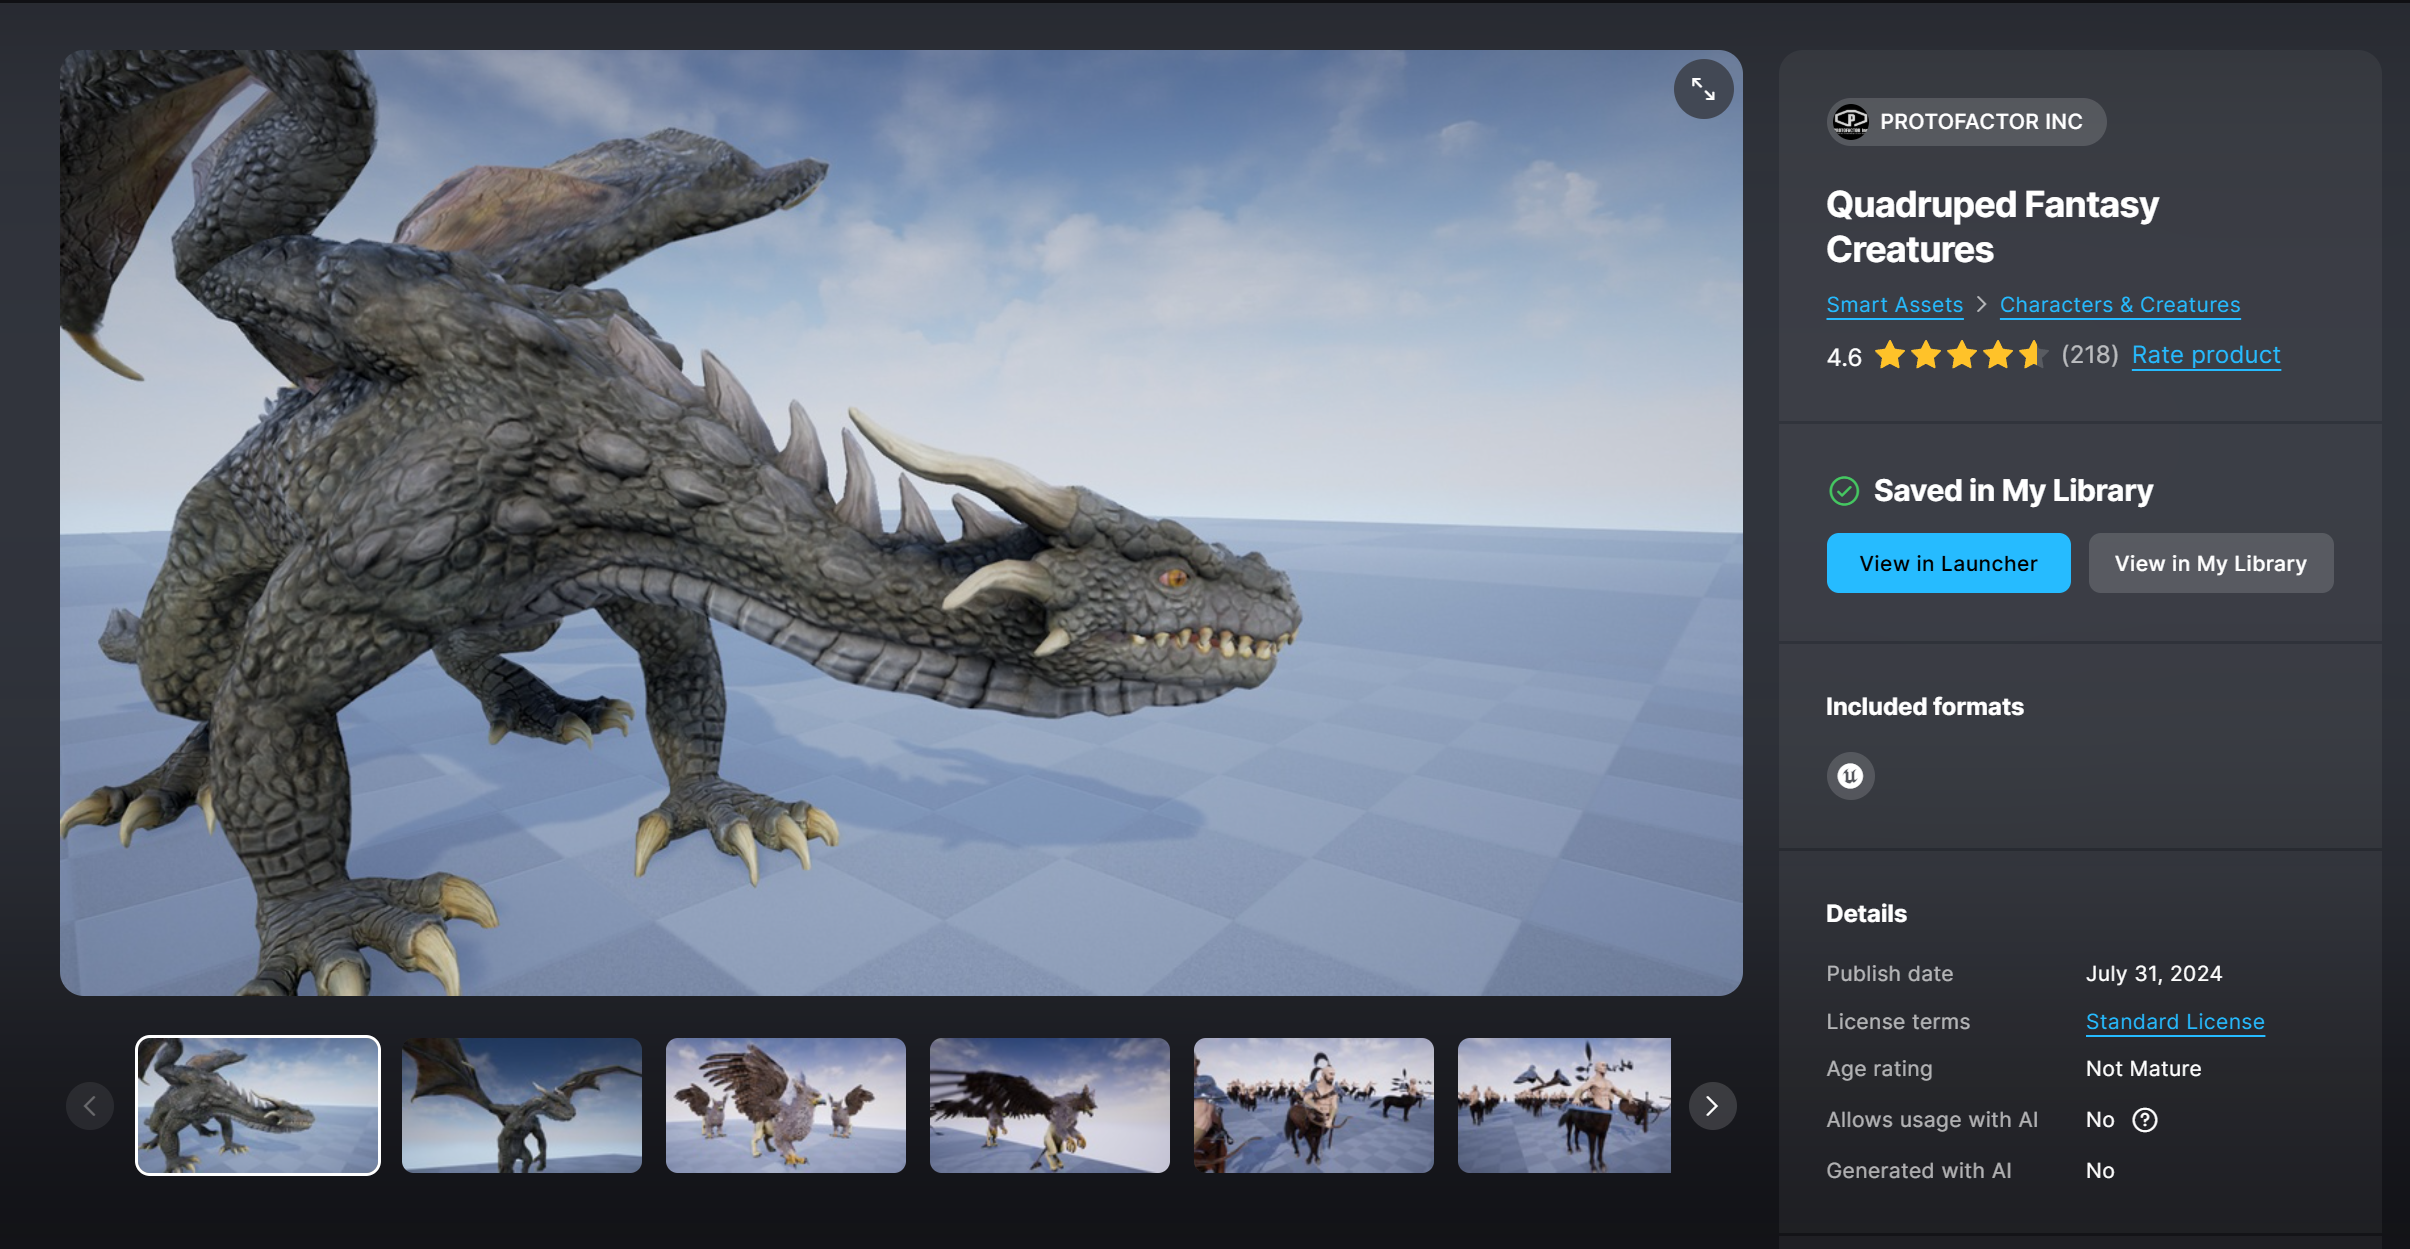Click the Unreal Engine format icon
2410x1249 pixels.
click(x=1852, y=775)
